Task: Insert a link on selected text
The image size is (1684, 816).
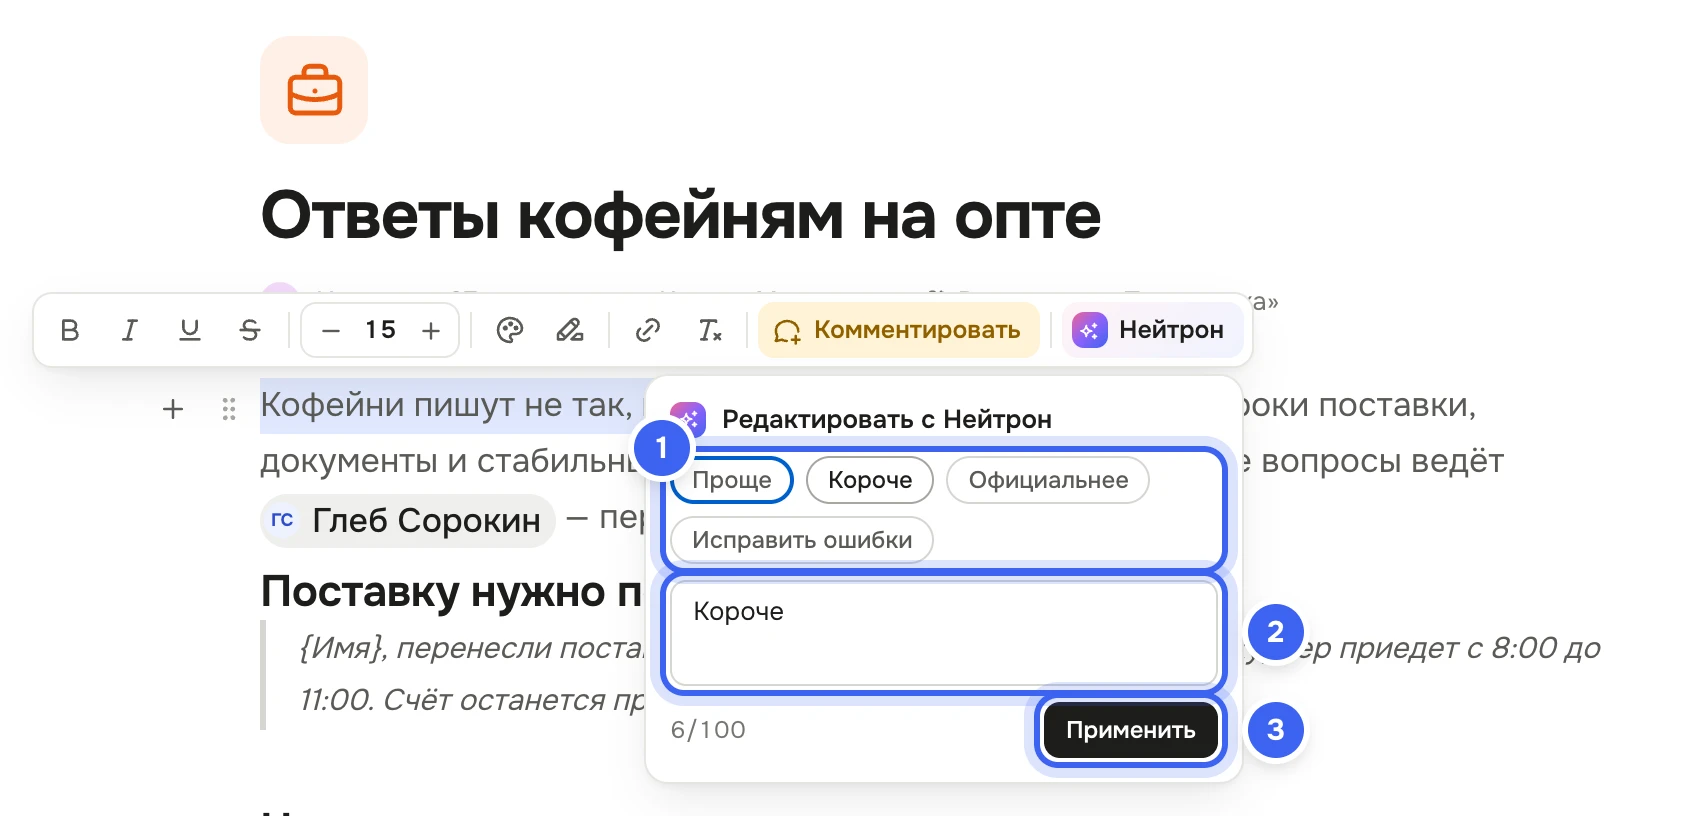Action: (x=648, y=330)
